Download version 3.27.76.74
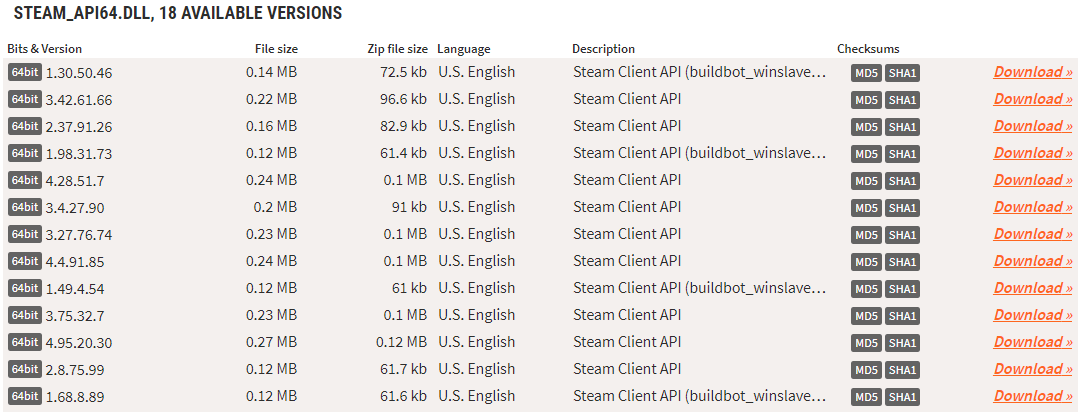 tap(1032, 234)
